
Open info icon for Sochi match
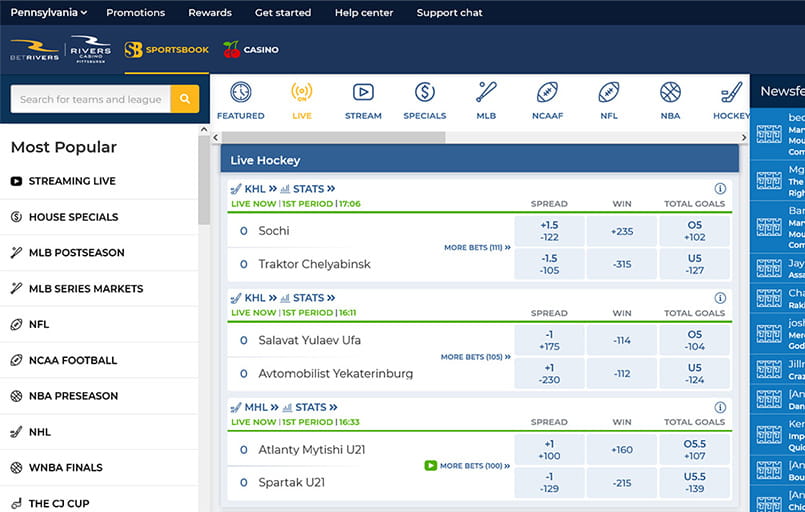pos(720,188)
